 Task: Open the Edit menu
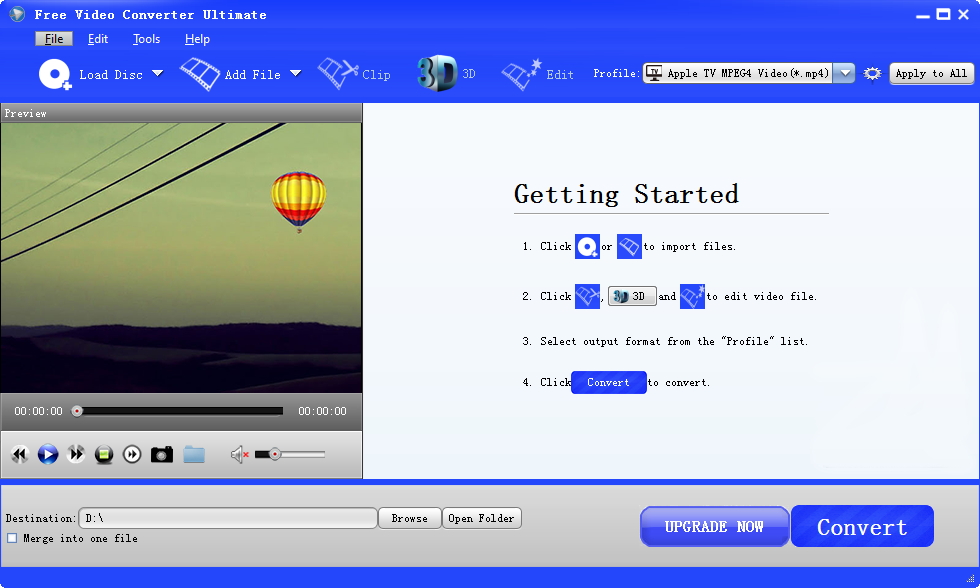97,39
